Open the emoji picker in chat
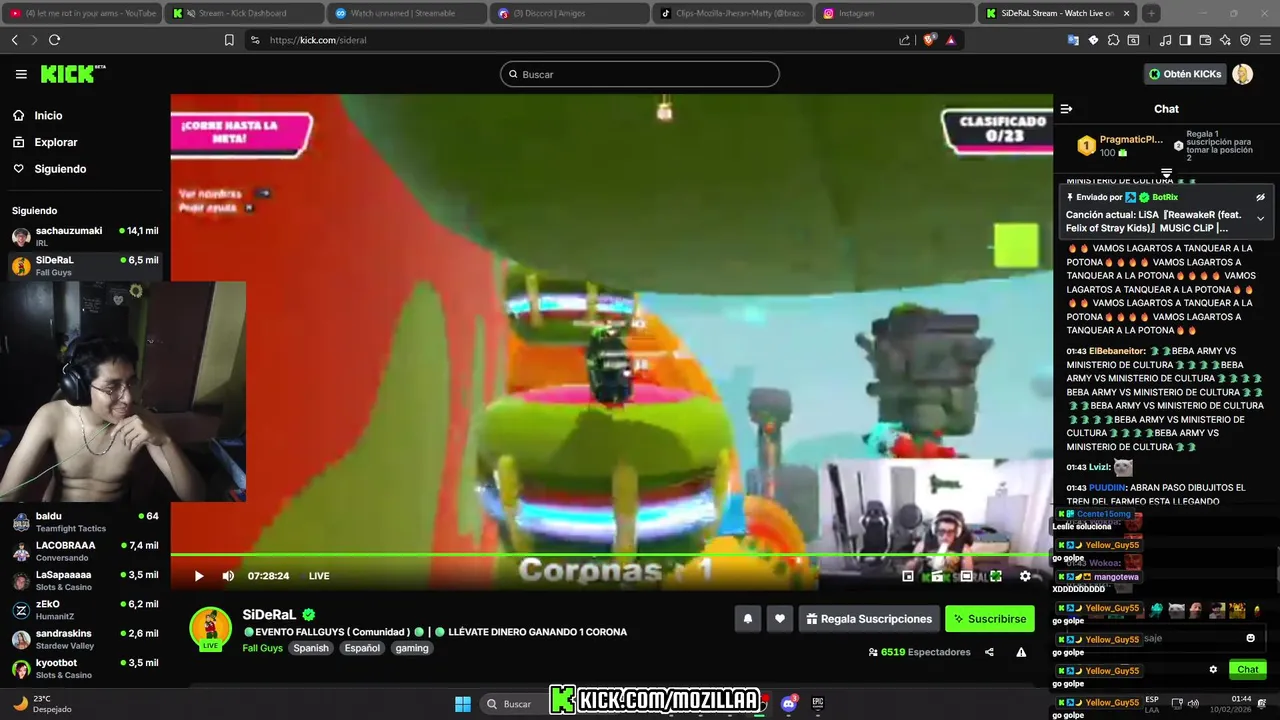 [1250, 638]
